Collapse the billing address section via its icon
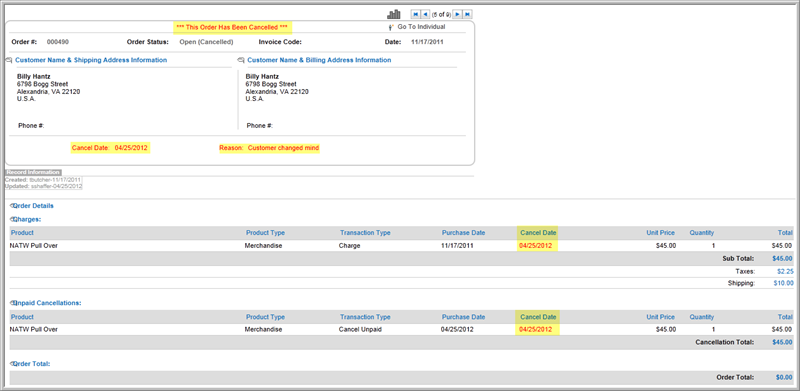This screenshot has width=800, height=391. [241, 60]
